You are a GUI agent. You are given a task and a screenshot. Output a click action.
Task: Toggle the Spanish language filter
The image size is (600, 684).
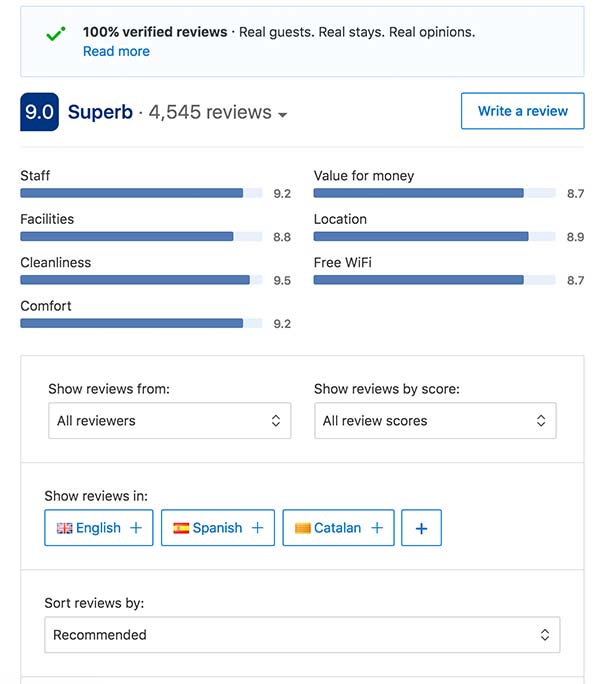click(x=218, y=528)
